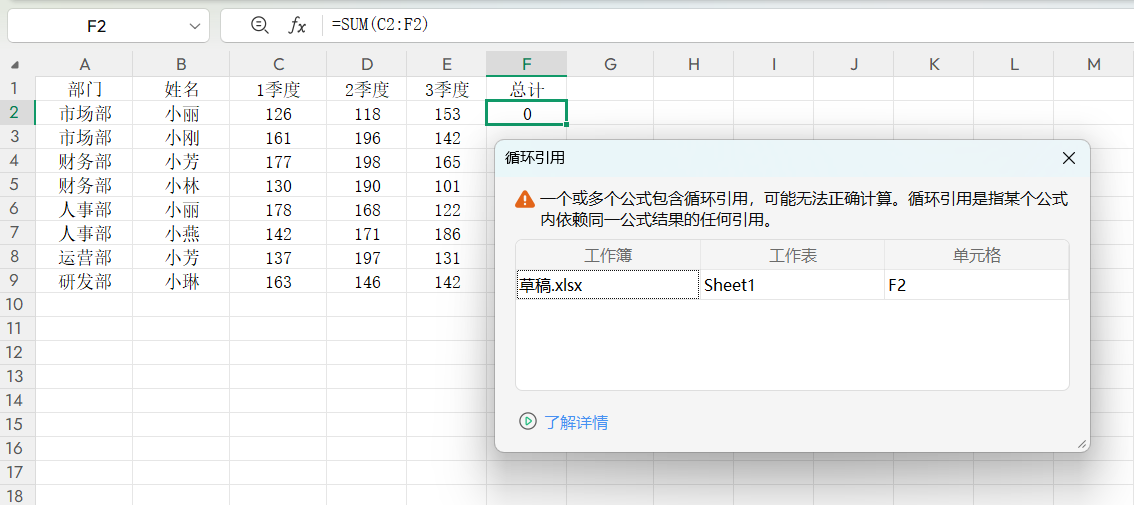Close the 循环引用 dialog
The height and width of the screenshot is (505, 1134).
[x=1068, y=158]
